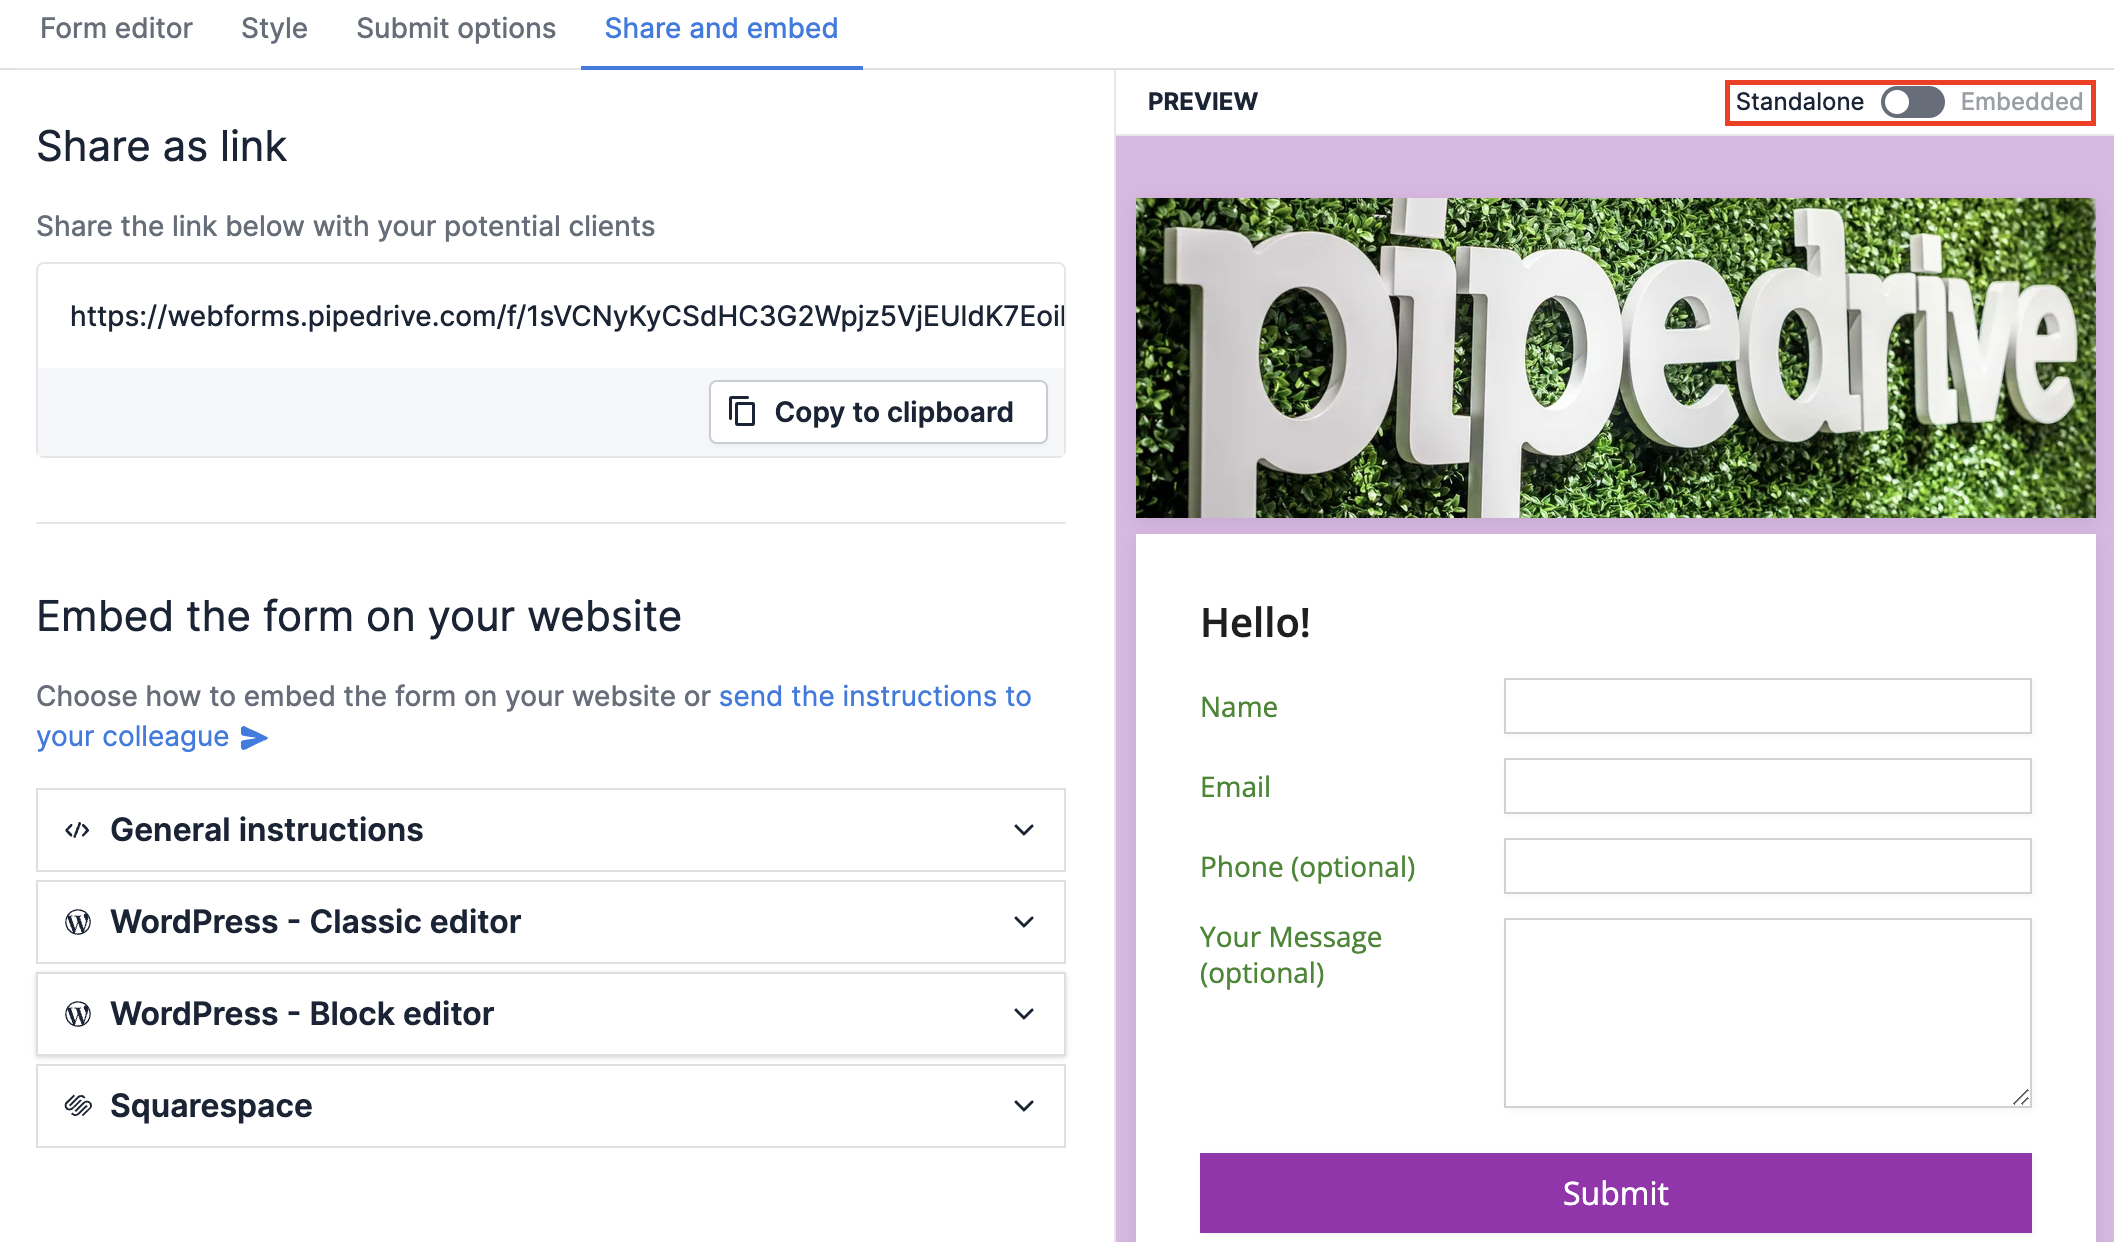Expand the Squarespace section chevron

[x=1024, y=1106]
